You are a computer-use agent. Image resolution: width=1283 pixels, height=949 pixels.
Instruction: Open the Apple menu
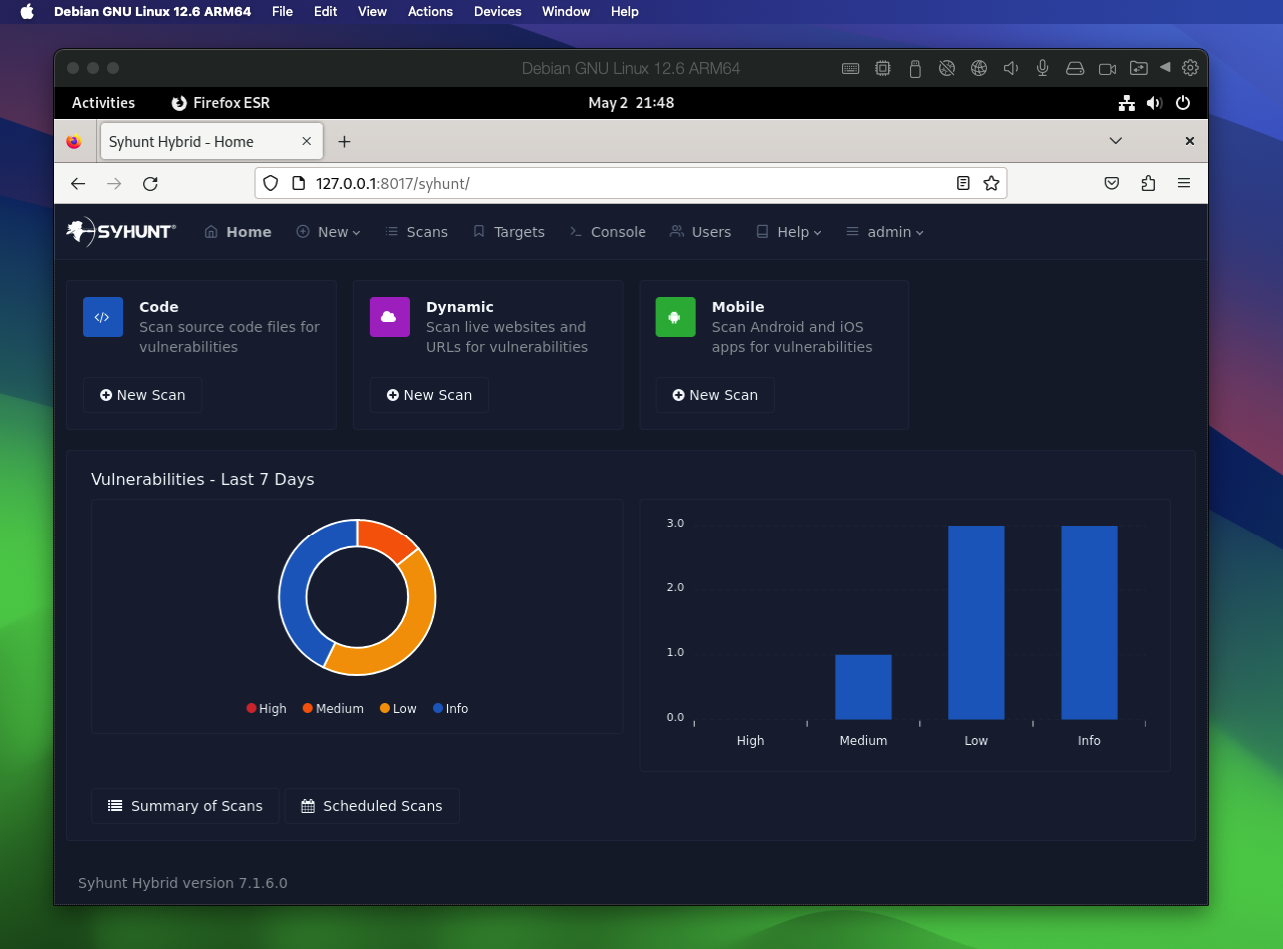tap(27, 12)
